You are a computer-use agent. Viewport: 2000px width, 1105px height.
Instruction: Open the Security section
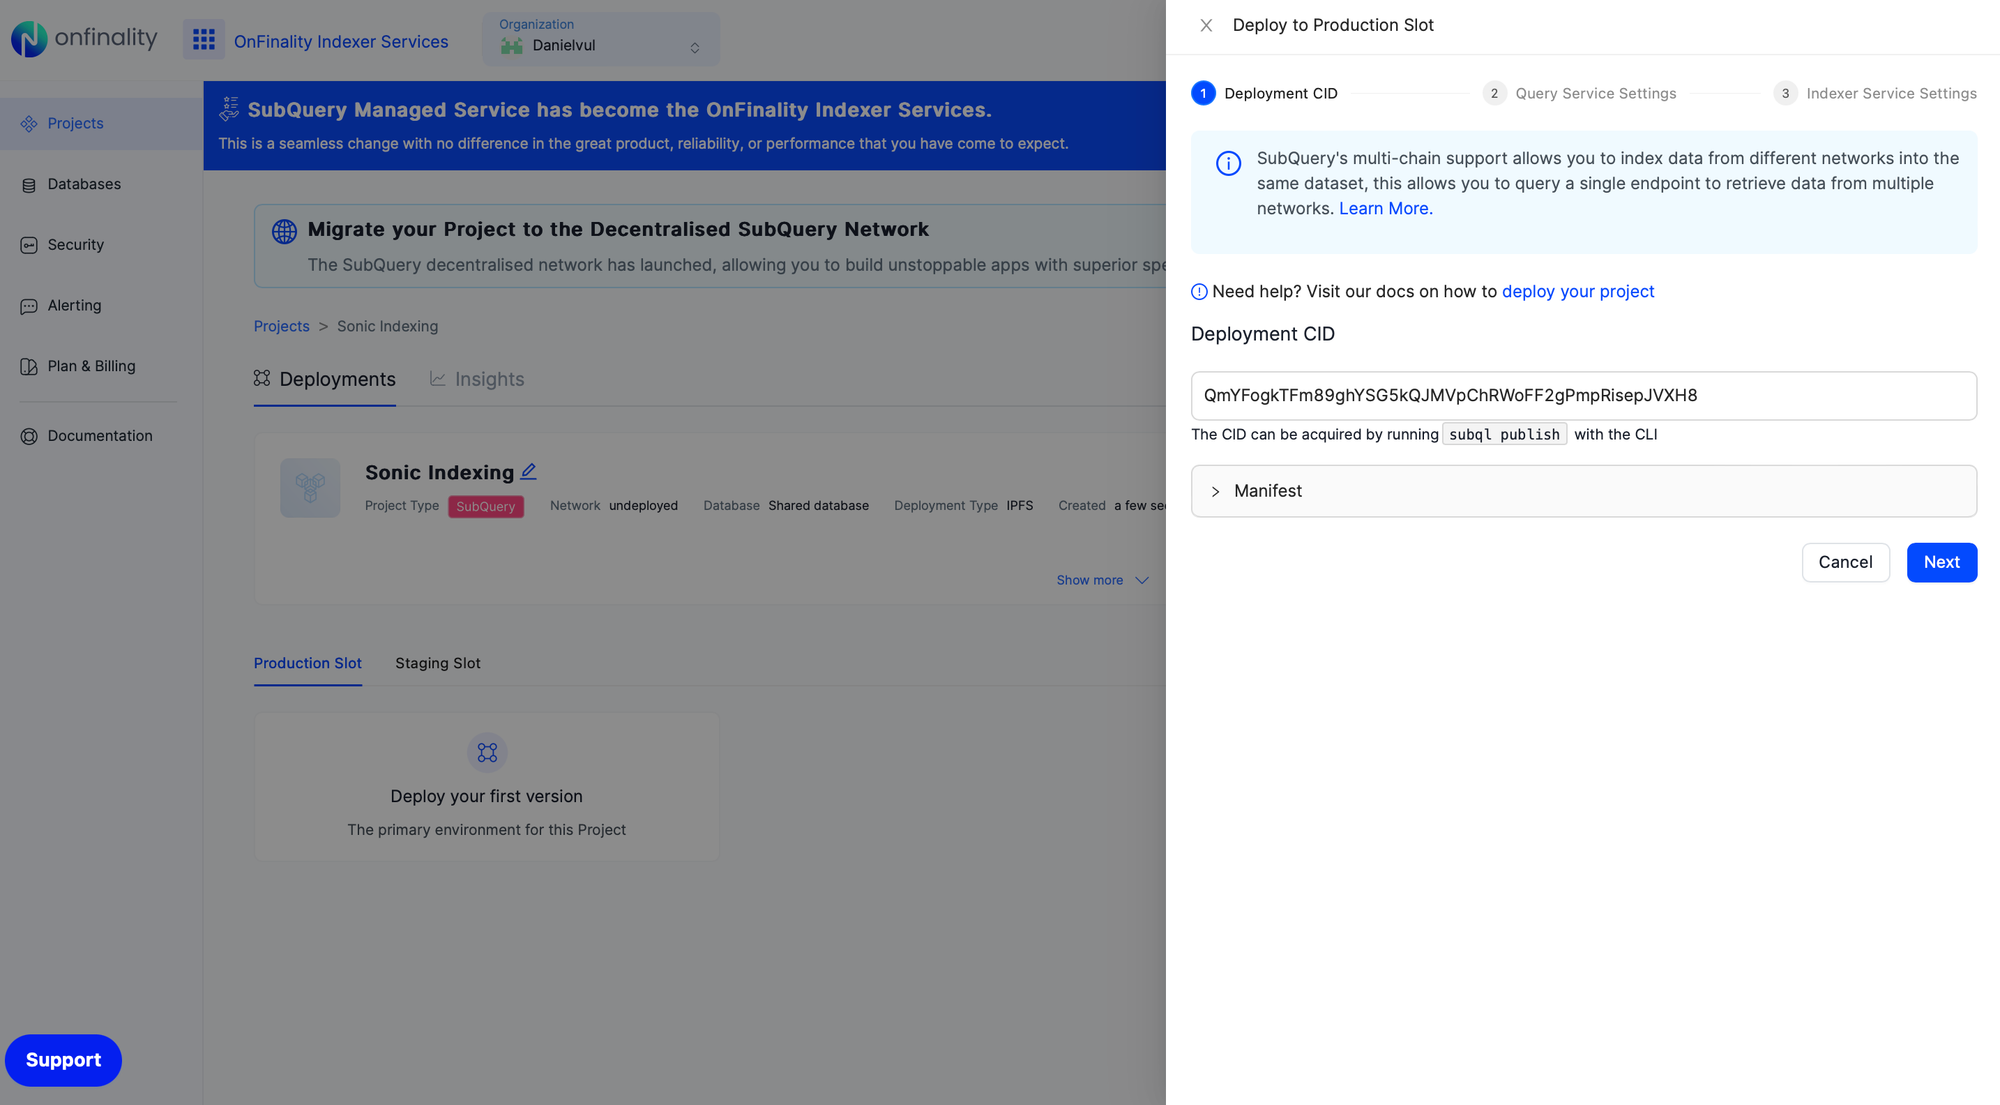[x=75, y=244]
